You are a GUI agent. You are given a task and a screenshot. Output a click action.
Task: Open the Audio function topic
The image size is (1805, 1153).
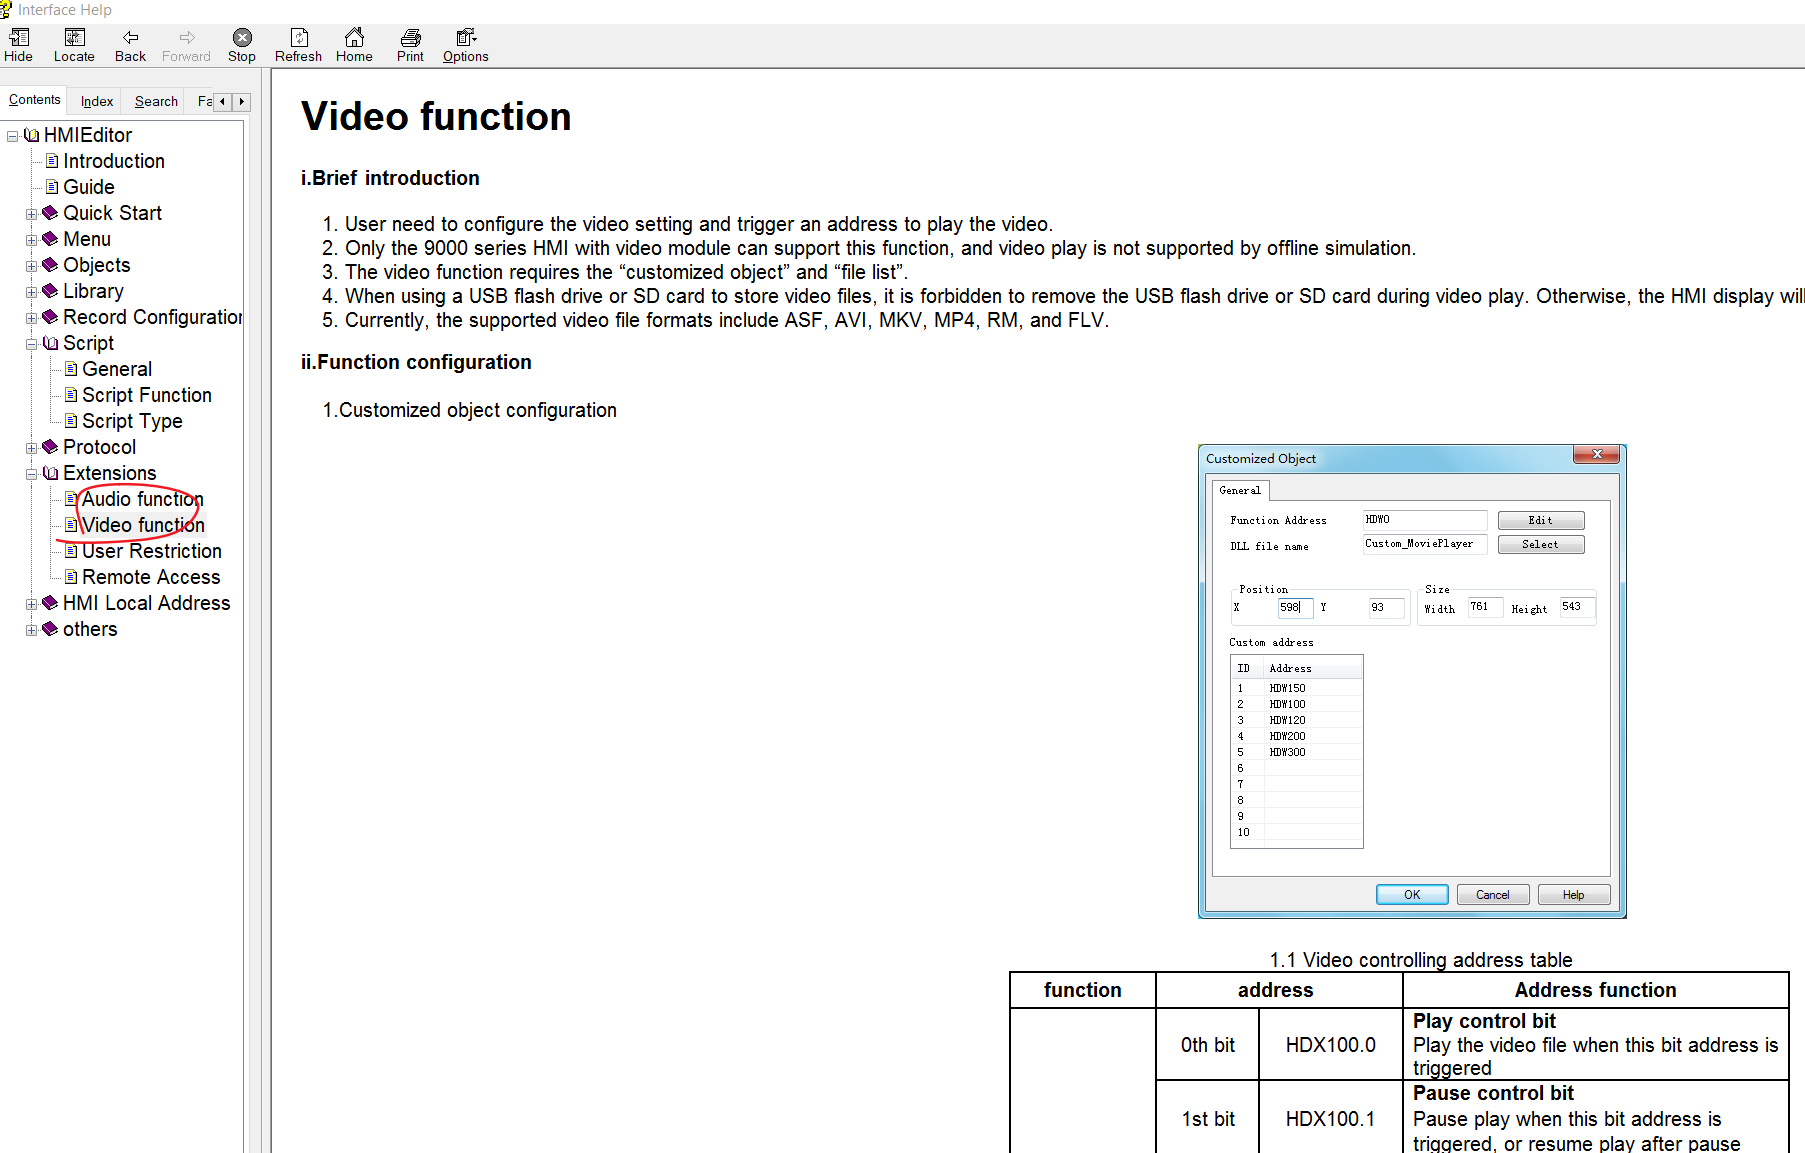[142, 499]
